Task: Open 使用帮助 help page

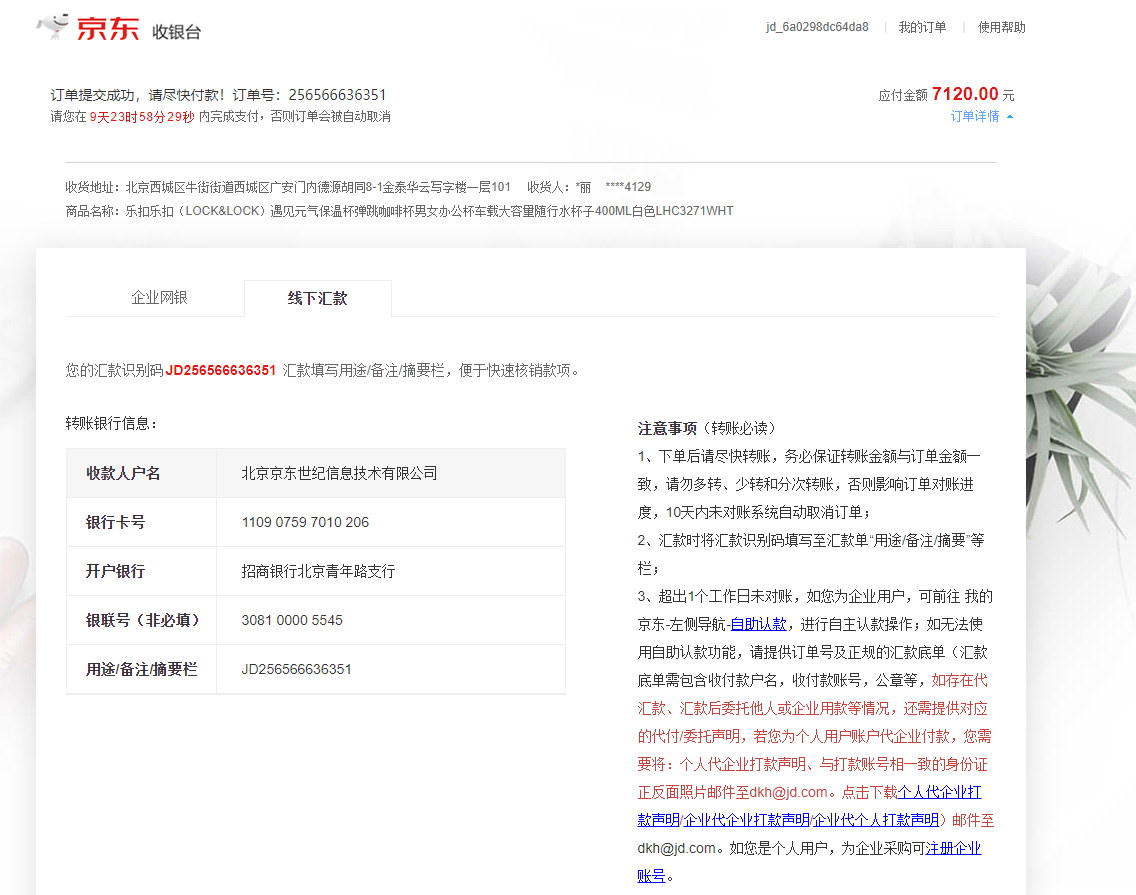Action: 1001,27
